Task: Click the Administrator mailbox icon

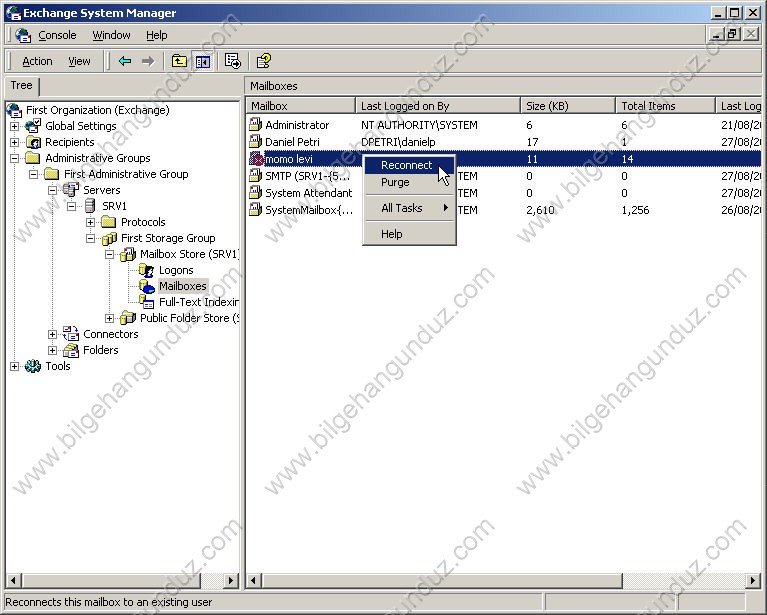Action: (x=256, y=125)
